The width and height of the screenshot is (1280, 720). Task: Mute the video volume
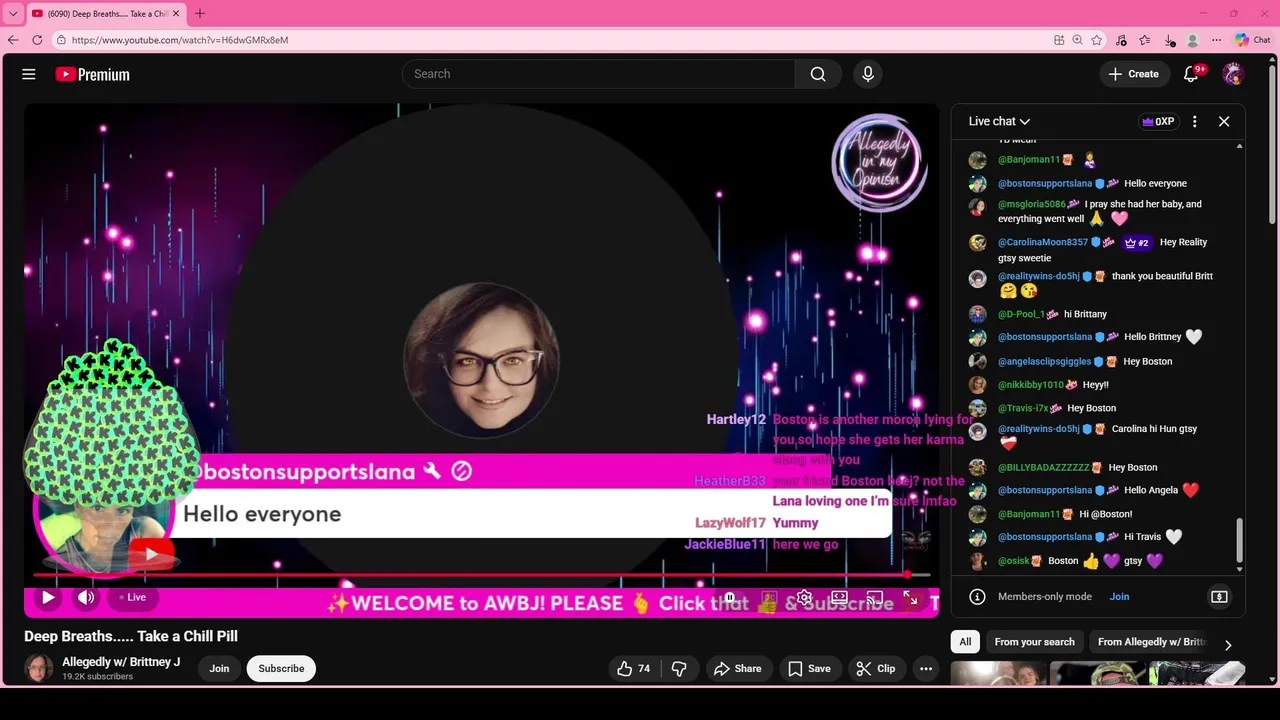tap(86, 597)
